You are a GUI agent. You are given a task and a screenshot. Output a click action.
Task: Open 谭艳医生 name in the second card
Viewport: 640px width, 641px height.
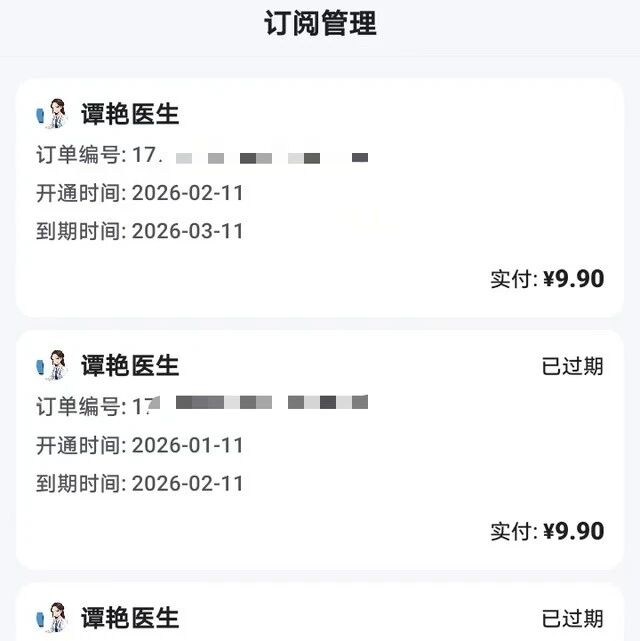(x=130, y=366)
